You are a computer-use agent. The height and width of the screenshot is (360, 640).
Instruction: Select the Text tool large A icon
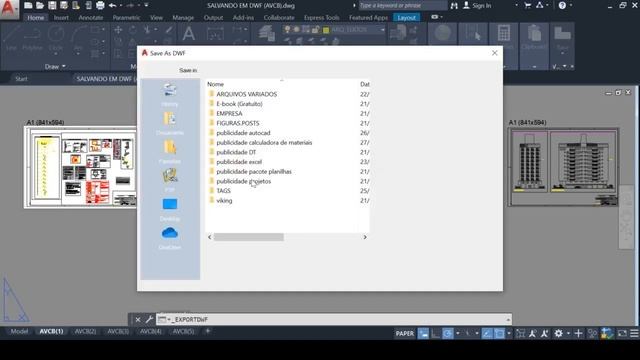pyautogui.click(x=189, y=33)
